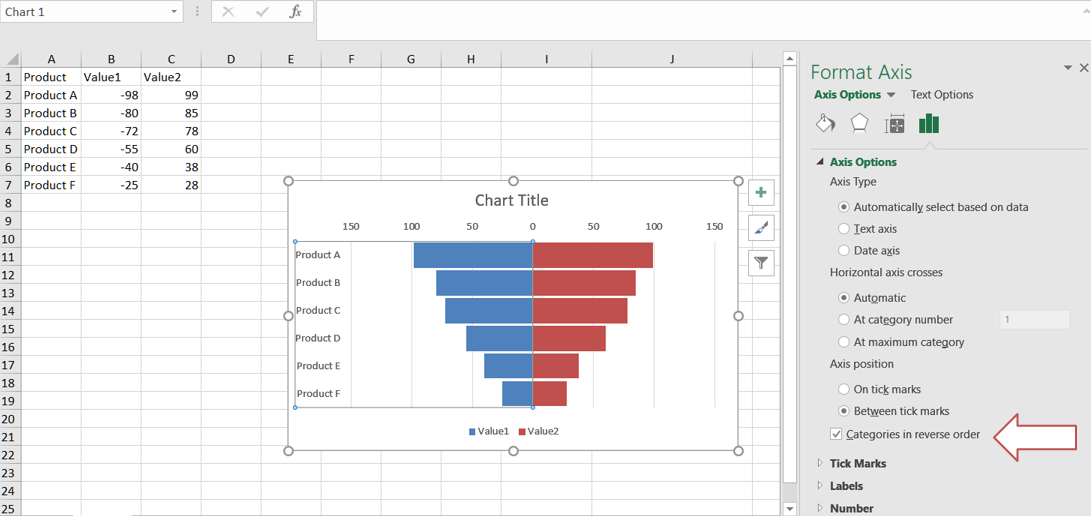
Task: Click the Chart Title text
Action: click(511, 201)
